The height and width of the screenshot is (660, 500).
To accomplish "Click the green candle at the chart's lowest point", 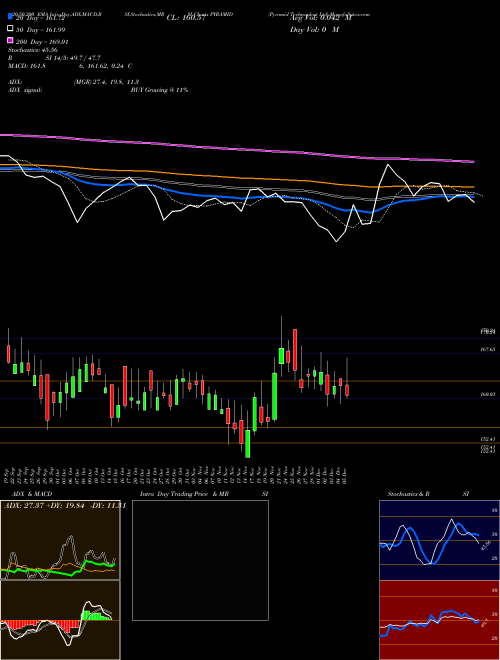I will coord(248,443).
